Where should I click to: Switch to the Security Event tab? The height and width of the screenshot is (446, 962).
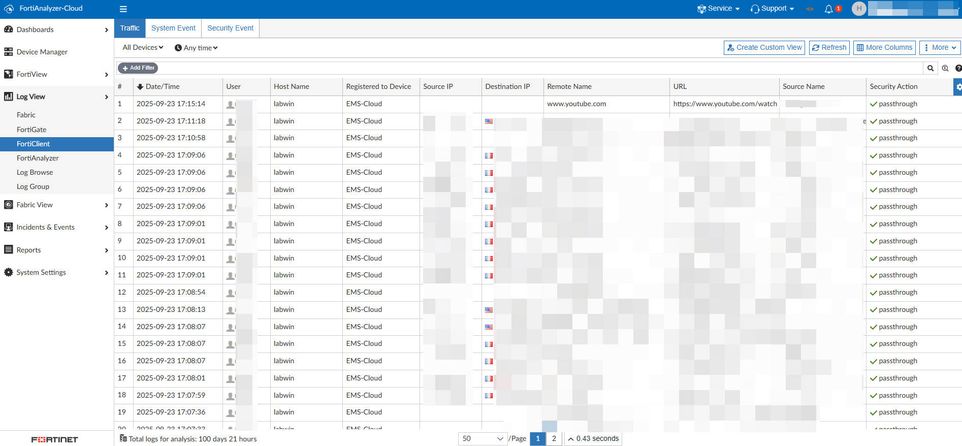click(231, 28)
